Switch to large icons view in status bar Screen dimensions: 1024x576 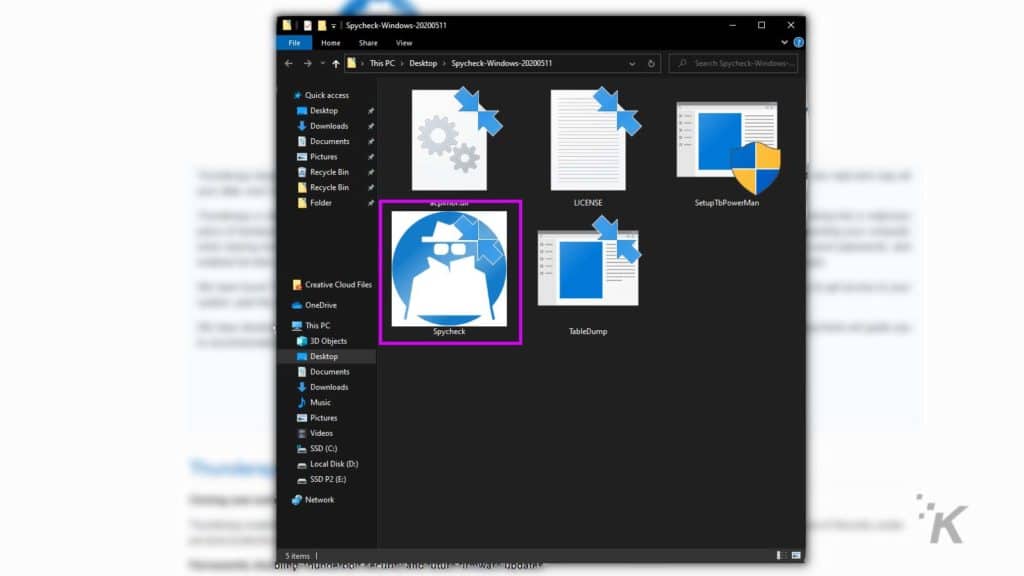[795, 555]
